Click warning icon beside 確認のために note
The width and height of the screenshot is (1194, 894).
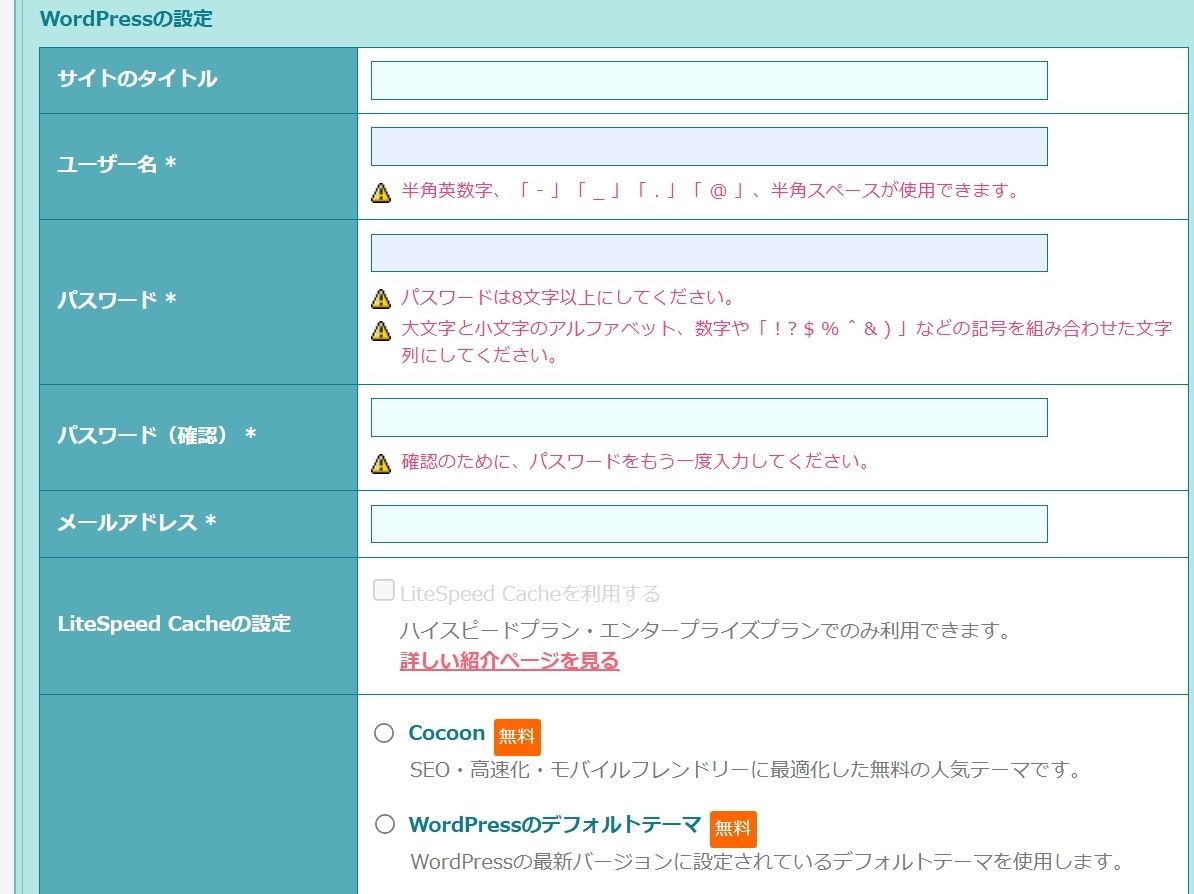[x=381, y=464]
